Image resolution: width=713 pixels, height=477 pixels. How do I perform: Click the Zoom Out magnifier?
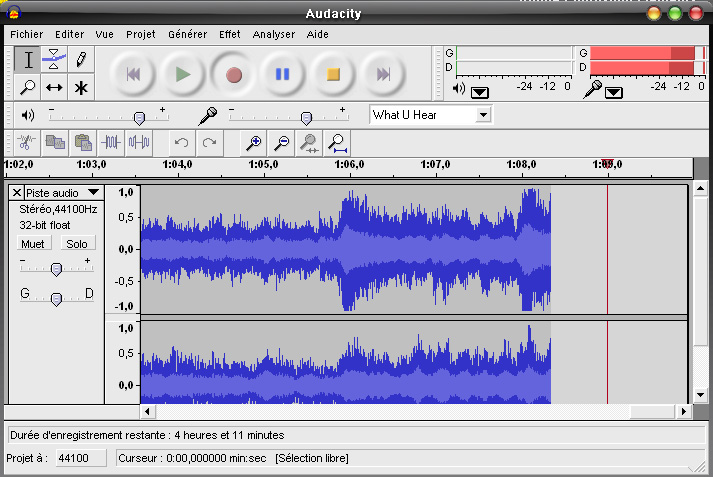click(281, 143)
